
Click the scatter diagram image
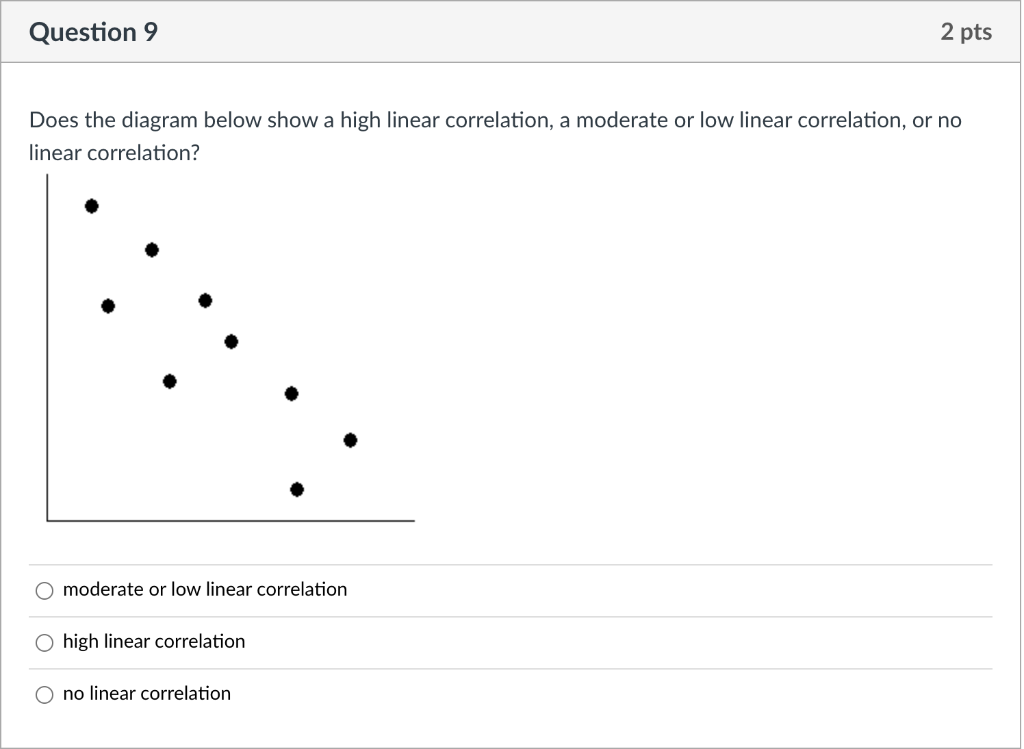tap(230, 350)
